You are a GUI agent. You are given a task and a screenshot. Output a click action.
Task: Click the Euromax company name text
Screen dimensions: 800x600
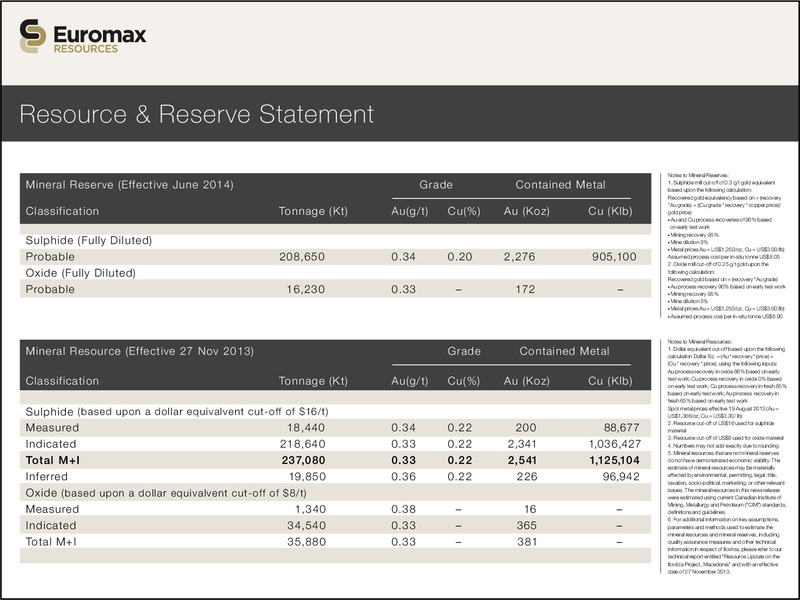[99, 35]
